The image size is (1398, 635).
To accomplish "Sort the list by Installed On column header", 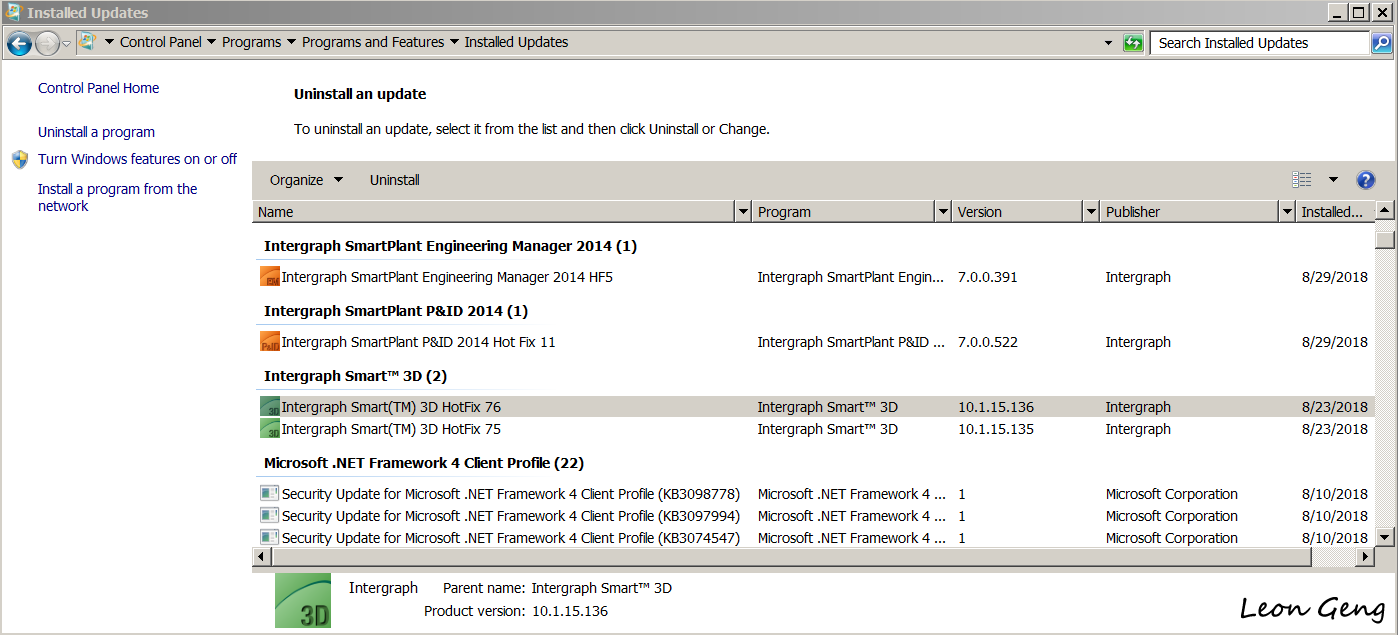I will pyautogui.click(x=1335, y=212).
